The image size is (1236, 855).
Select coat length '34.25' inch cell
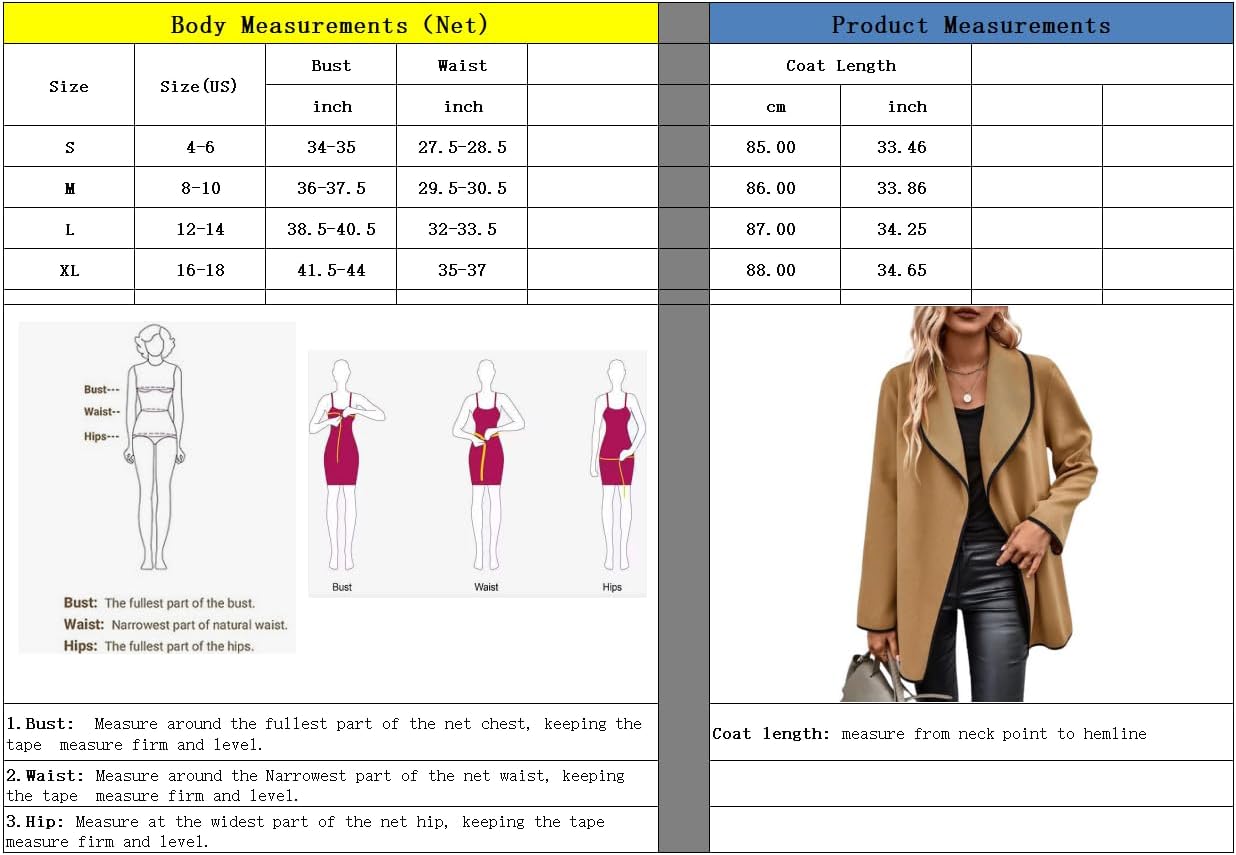pyautogui.click(x=906, y=229)
